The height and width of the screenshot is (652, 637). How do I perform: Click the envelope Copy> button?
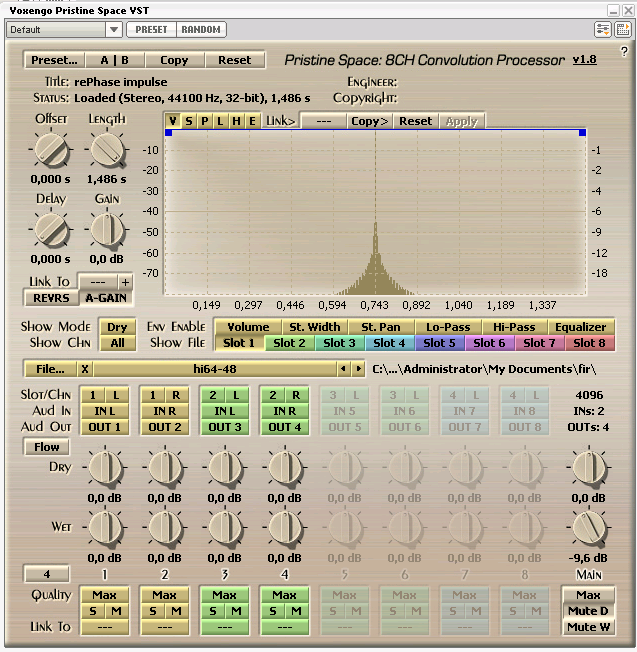click(370, 121)
